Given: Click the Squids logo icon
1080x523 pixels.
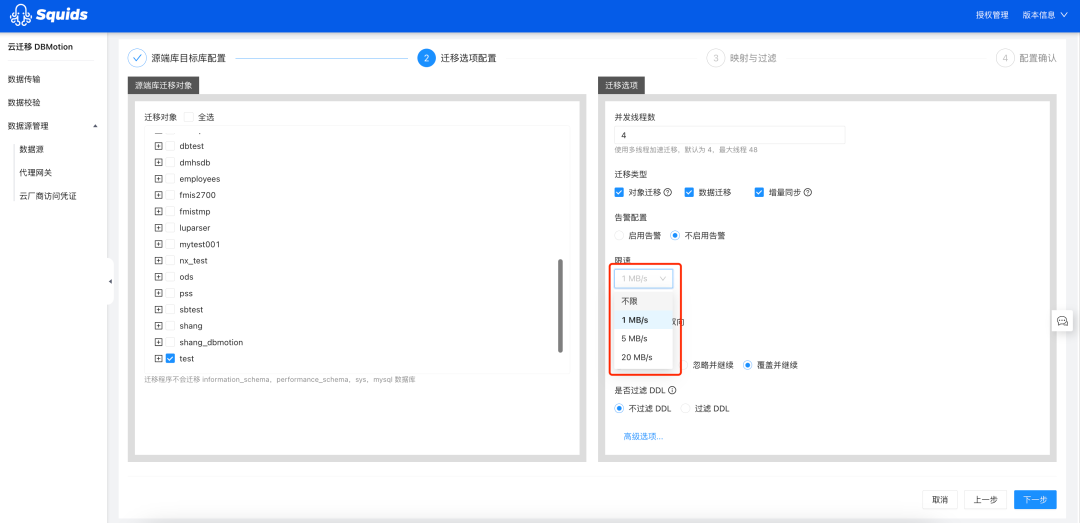Looking at the screenshot, I should 21,14.
